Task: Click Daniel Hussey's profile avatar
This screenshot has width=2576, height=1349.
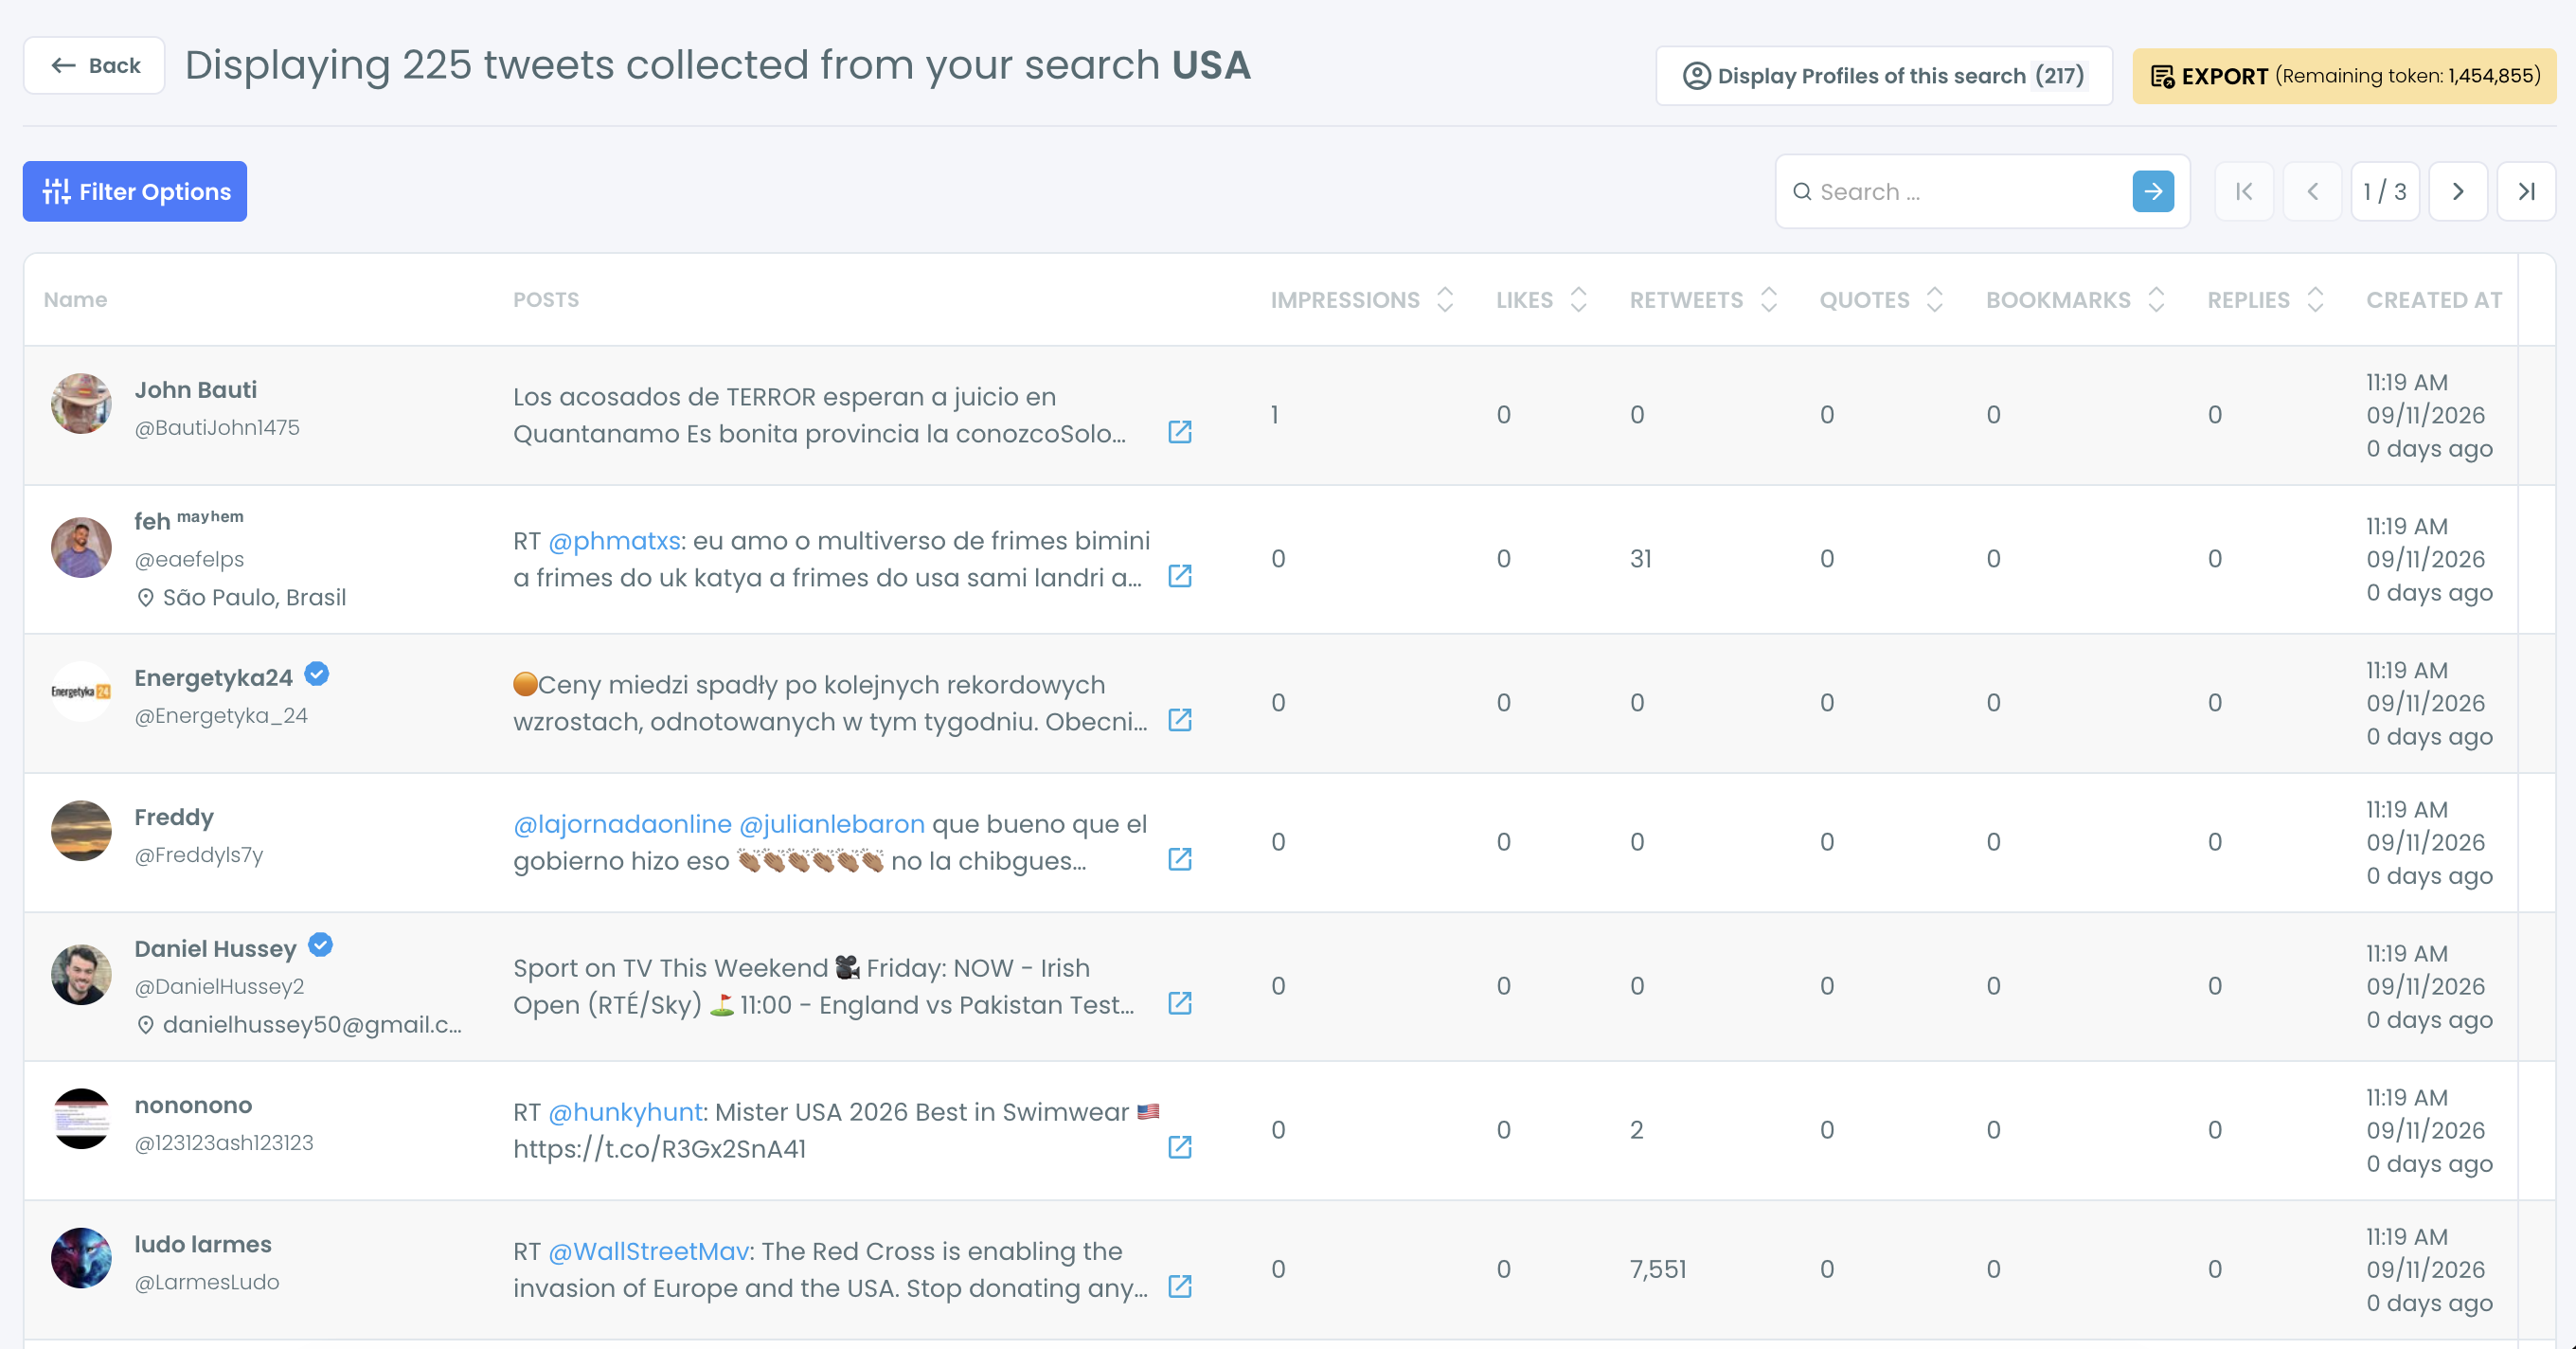Action: click(x=81, y=974)
